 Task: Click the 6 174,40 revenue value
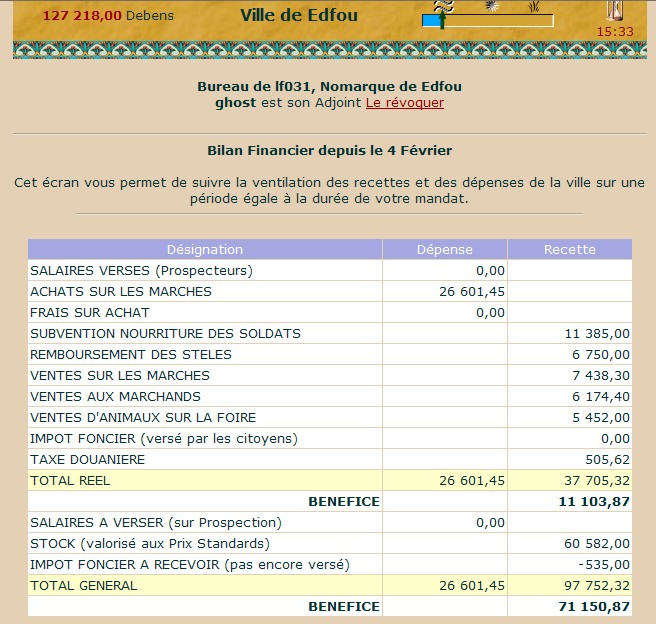click(x=601, y=396)
